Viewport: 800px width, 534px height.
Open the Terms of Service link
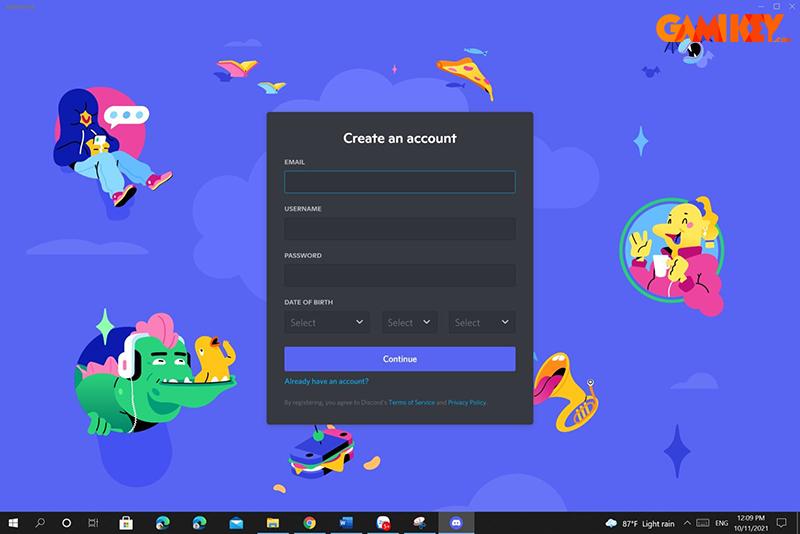click(411, 402)
